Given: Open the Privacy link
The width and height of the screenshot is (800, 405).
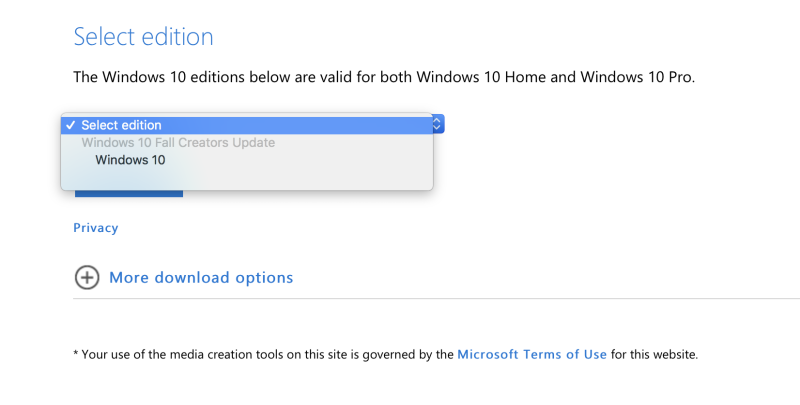Looking at the screenshot, I should [95, 227].
